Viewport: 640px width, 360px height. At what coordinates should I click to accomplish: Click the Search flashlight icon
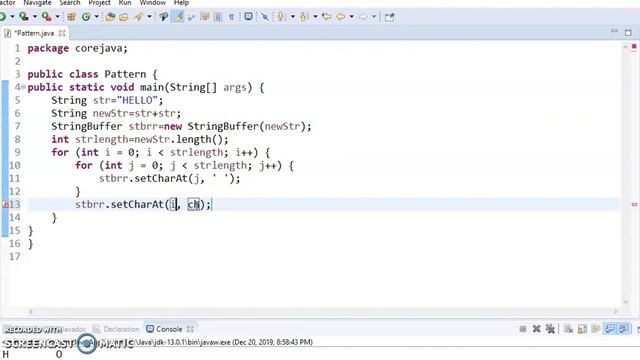(139, 17)
